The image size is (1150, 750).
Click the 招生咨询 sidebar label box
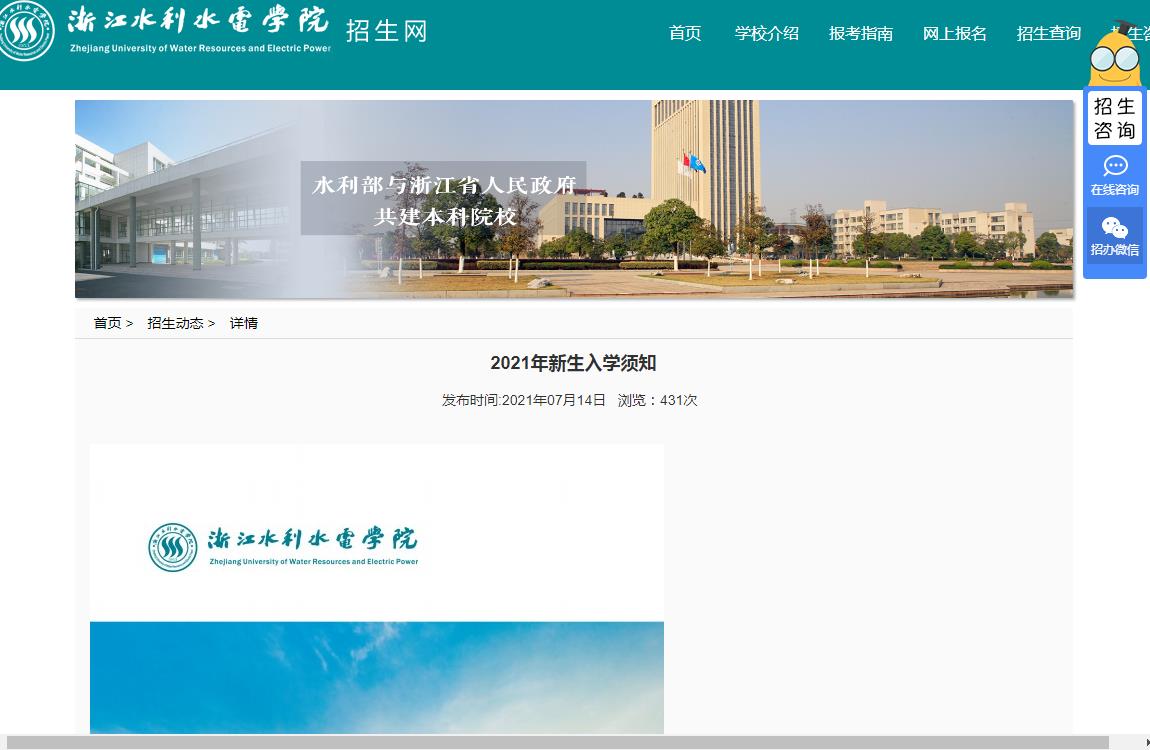pos(1115,118)
